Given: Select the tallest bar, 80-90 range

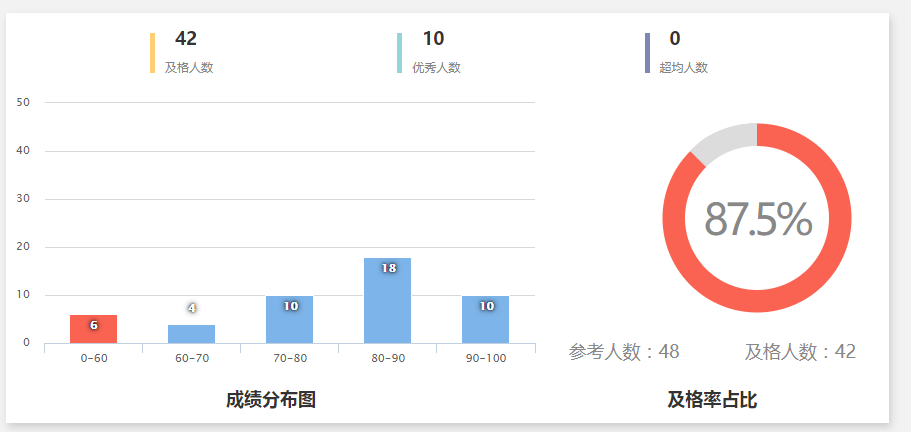Looking at the screenshot, I should click(387, 301).
